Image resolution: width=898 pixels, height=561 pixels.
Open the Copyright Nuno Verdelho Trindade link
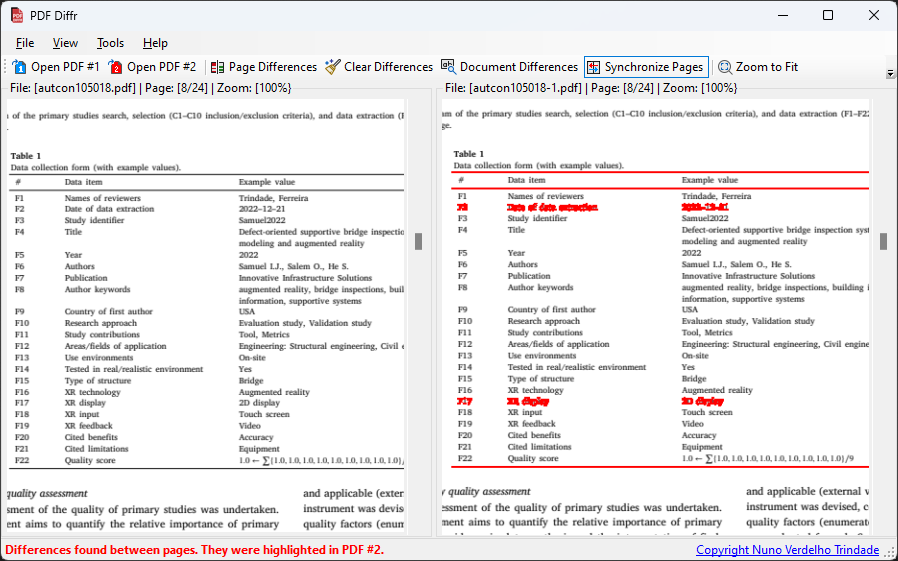(787, 550)
